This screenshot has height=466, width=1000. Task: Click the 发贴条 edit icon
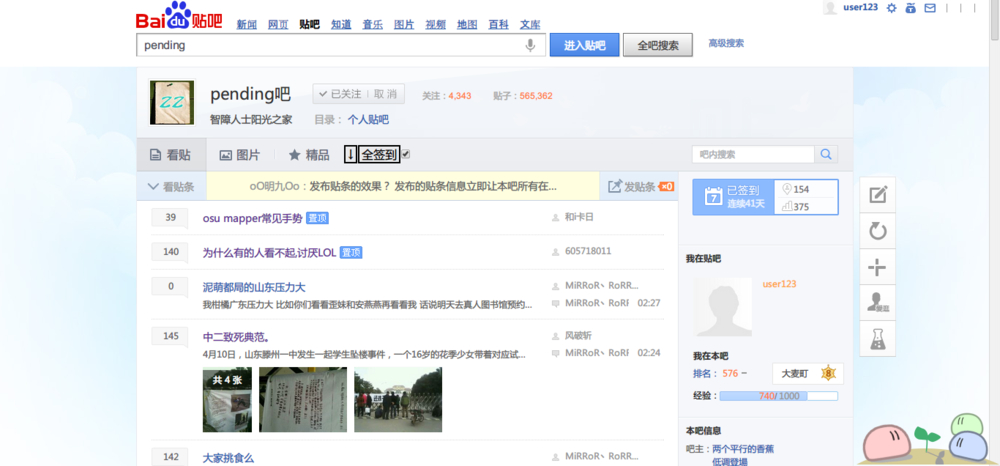point(615,186)
